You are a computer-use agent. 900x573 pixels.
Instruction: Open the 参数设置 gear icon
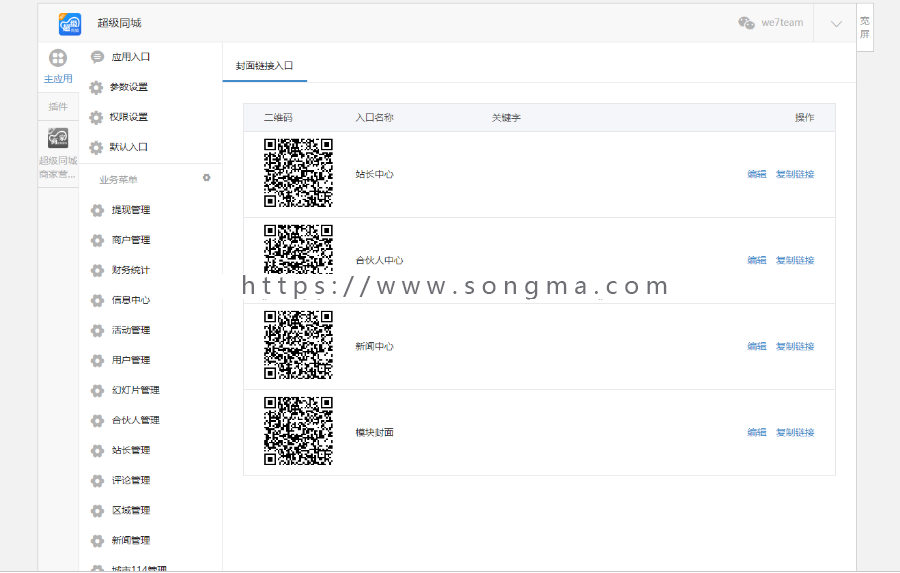tap(96, 87)
